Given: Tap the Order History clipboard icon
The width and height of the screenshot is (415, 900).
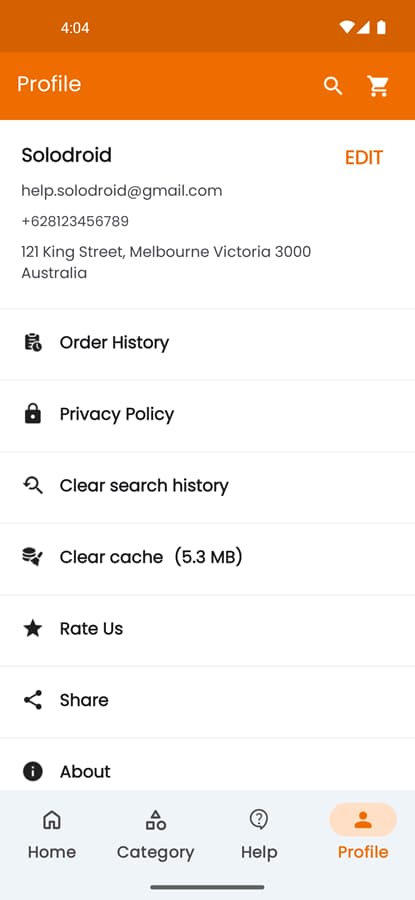Looking at the screenshot, I should point(33,343).
